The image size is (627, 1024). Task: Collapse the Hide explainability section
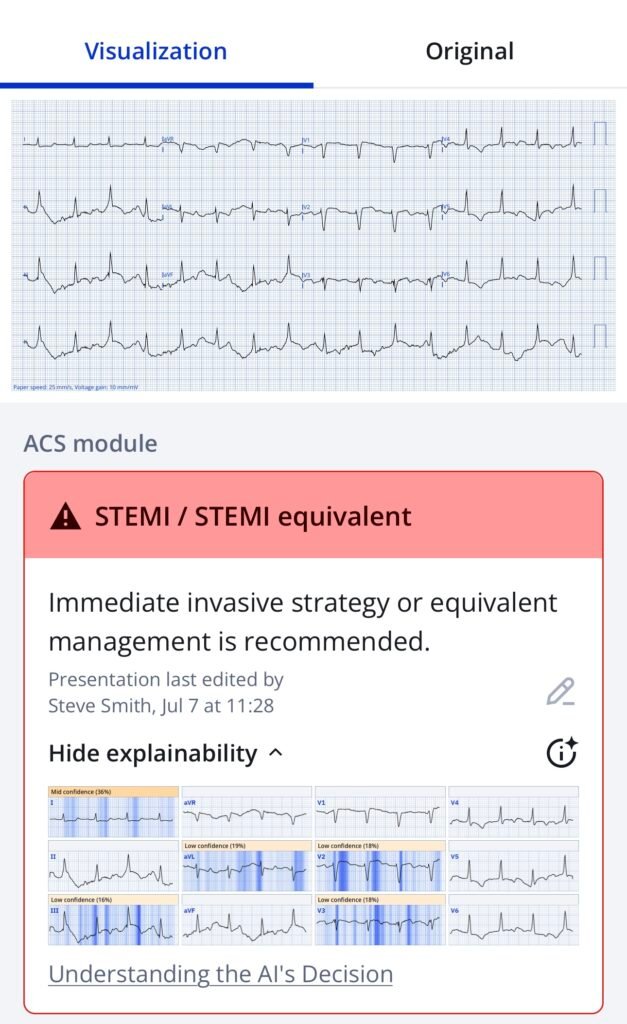tap(165, 753)
